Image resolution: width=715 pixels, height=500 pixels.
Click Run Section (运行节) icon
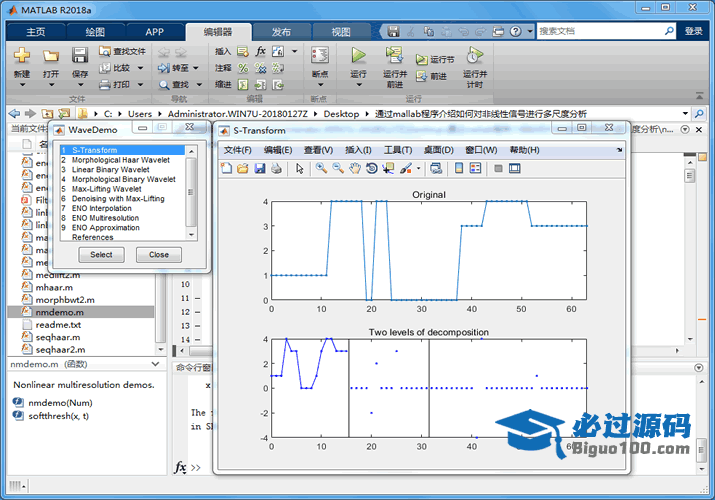click(421, 60)
